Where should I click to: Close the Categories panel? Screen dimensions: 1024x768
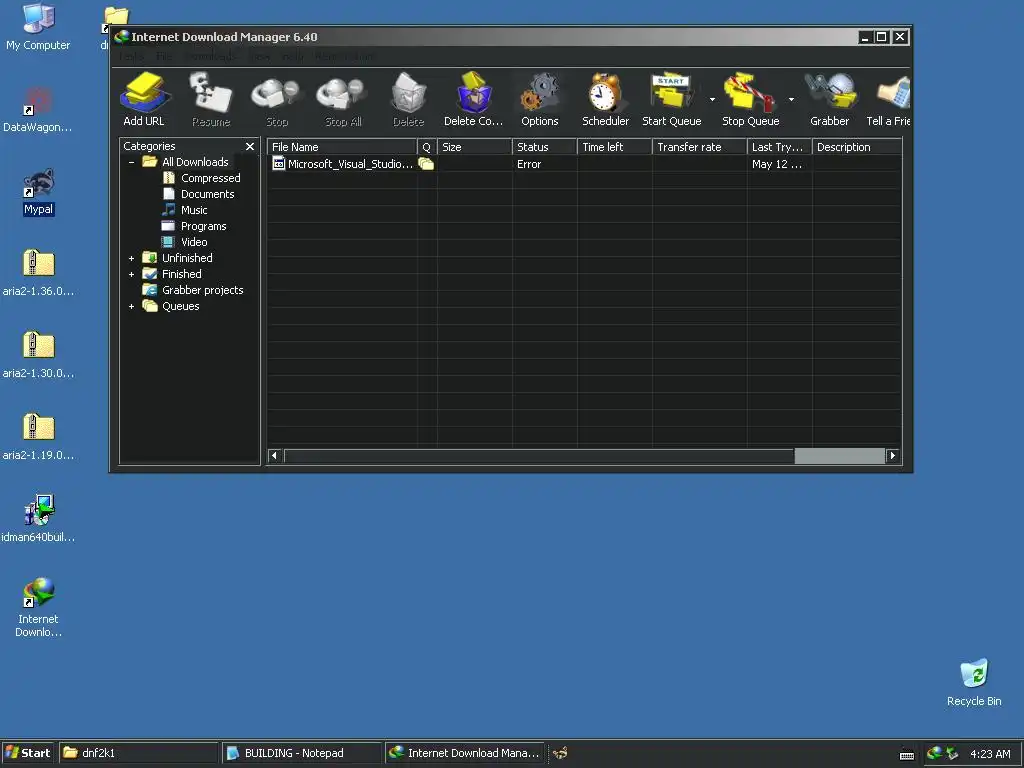coord(249,146)
